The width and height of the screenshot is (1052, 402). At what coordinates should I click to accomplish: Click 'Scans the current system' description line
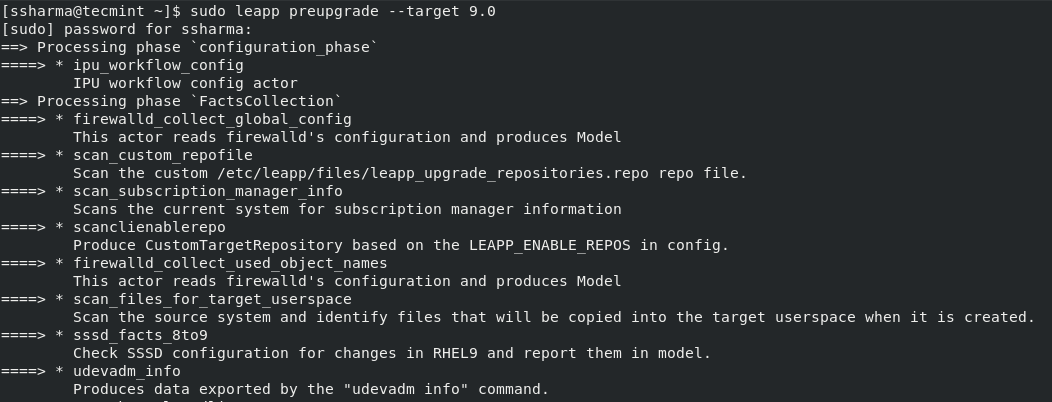[x=347, y=209]
